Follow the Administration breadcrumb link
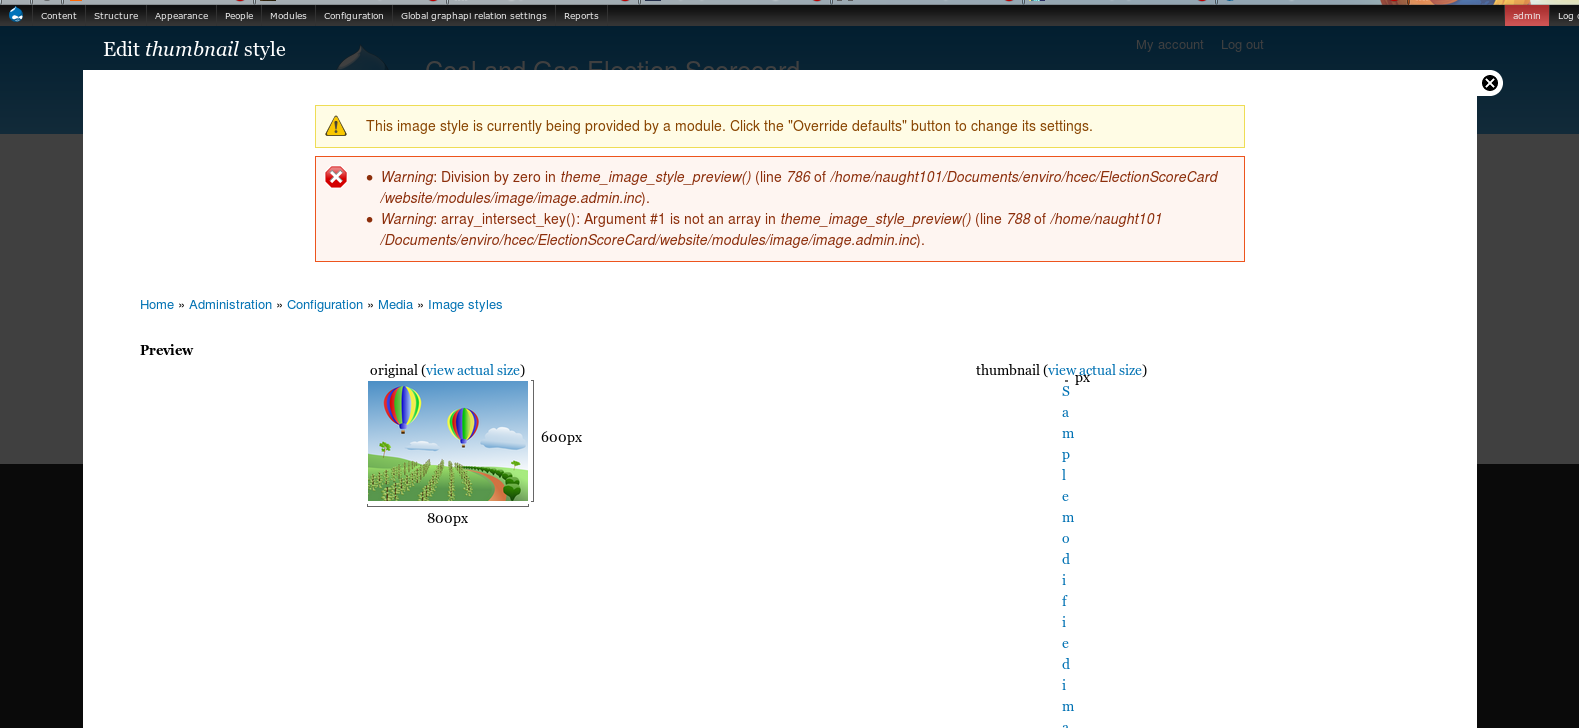The width and height of the screenshot is (1579, 728). click(x=230, y=305)
